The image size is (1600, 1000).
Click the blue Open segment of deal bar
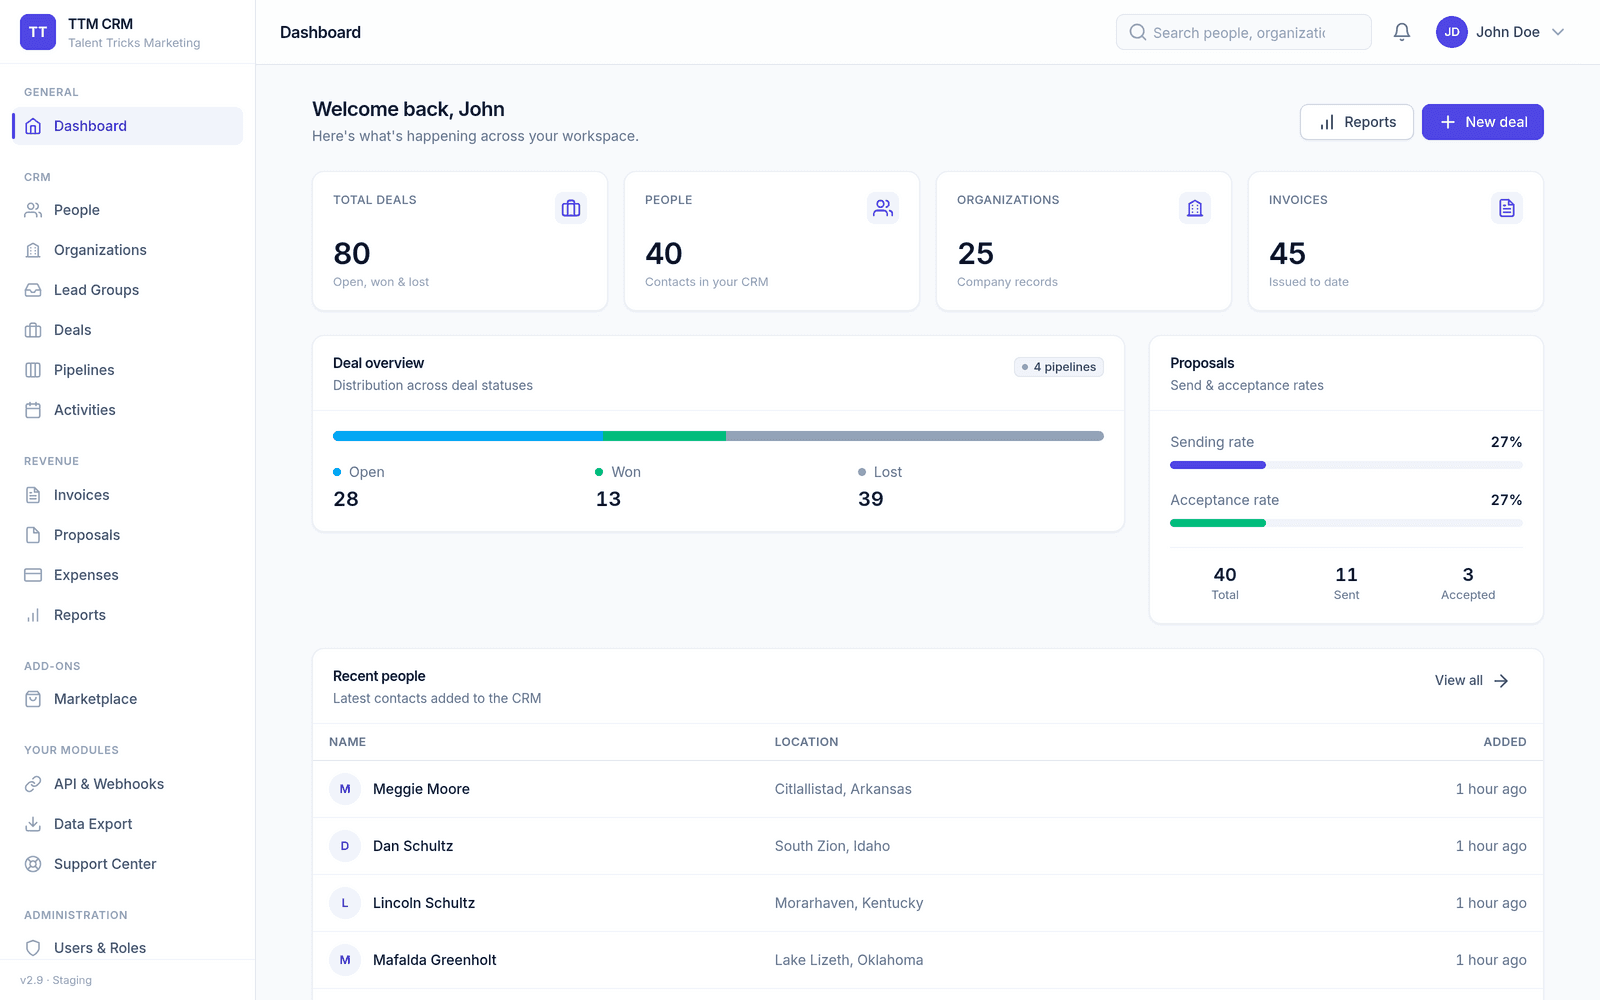click(468, 436)
